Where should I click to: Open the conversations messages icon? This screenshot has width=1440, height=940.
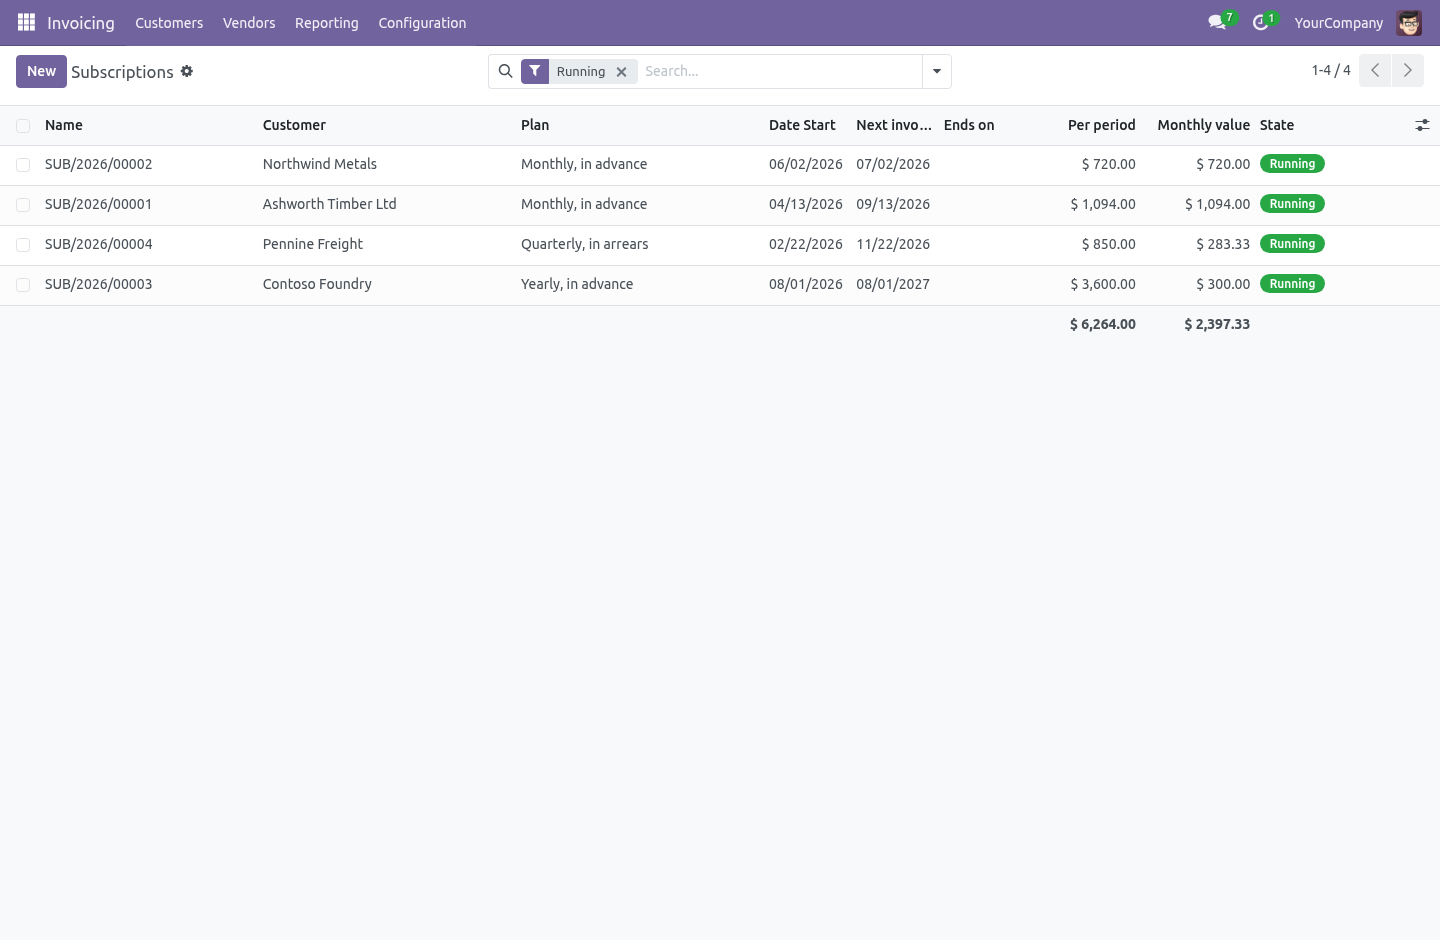1217,22
